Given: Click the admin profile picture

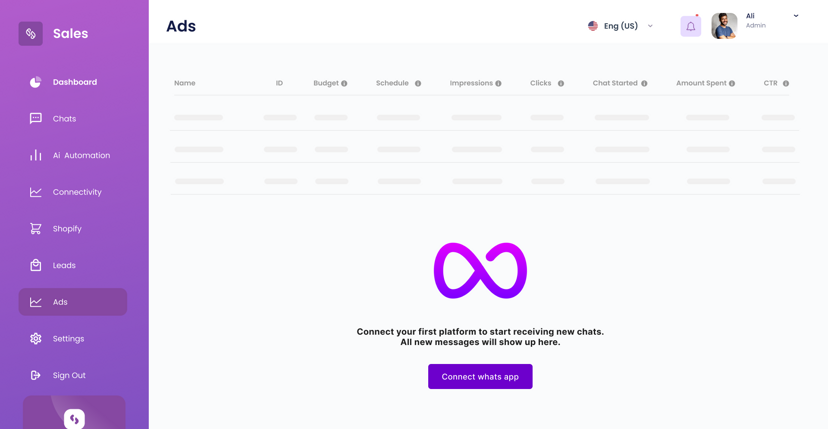Looking at the screenshot, I should (724, 26).
